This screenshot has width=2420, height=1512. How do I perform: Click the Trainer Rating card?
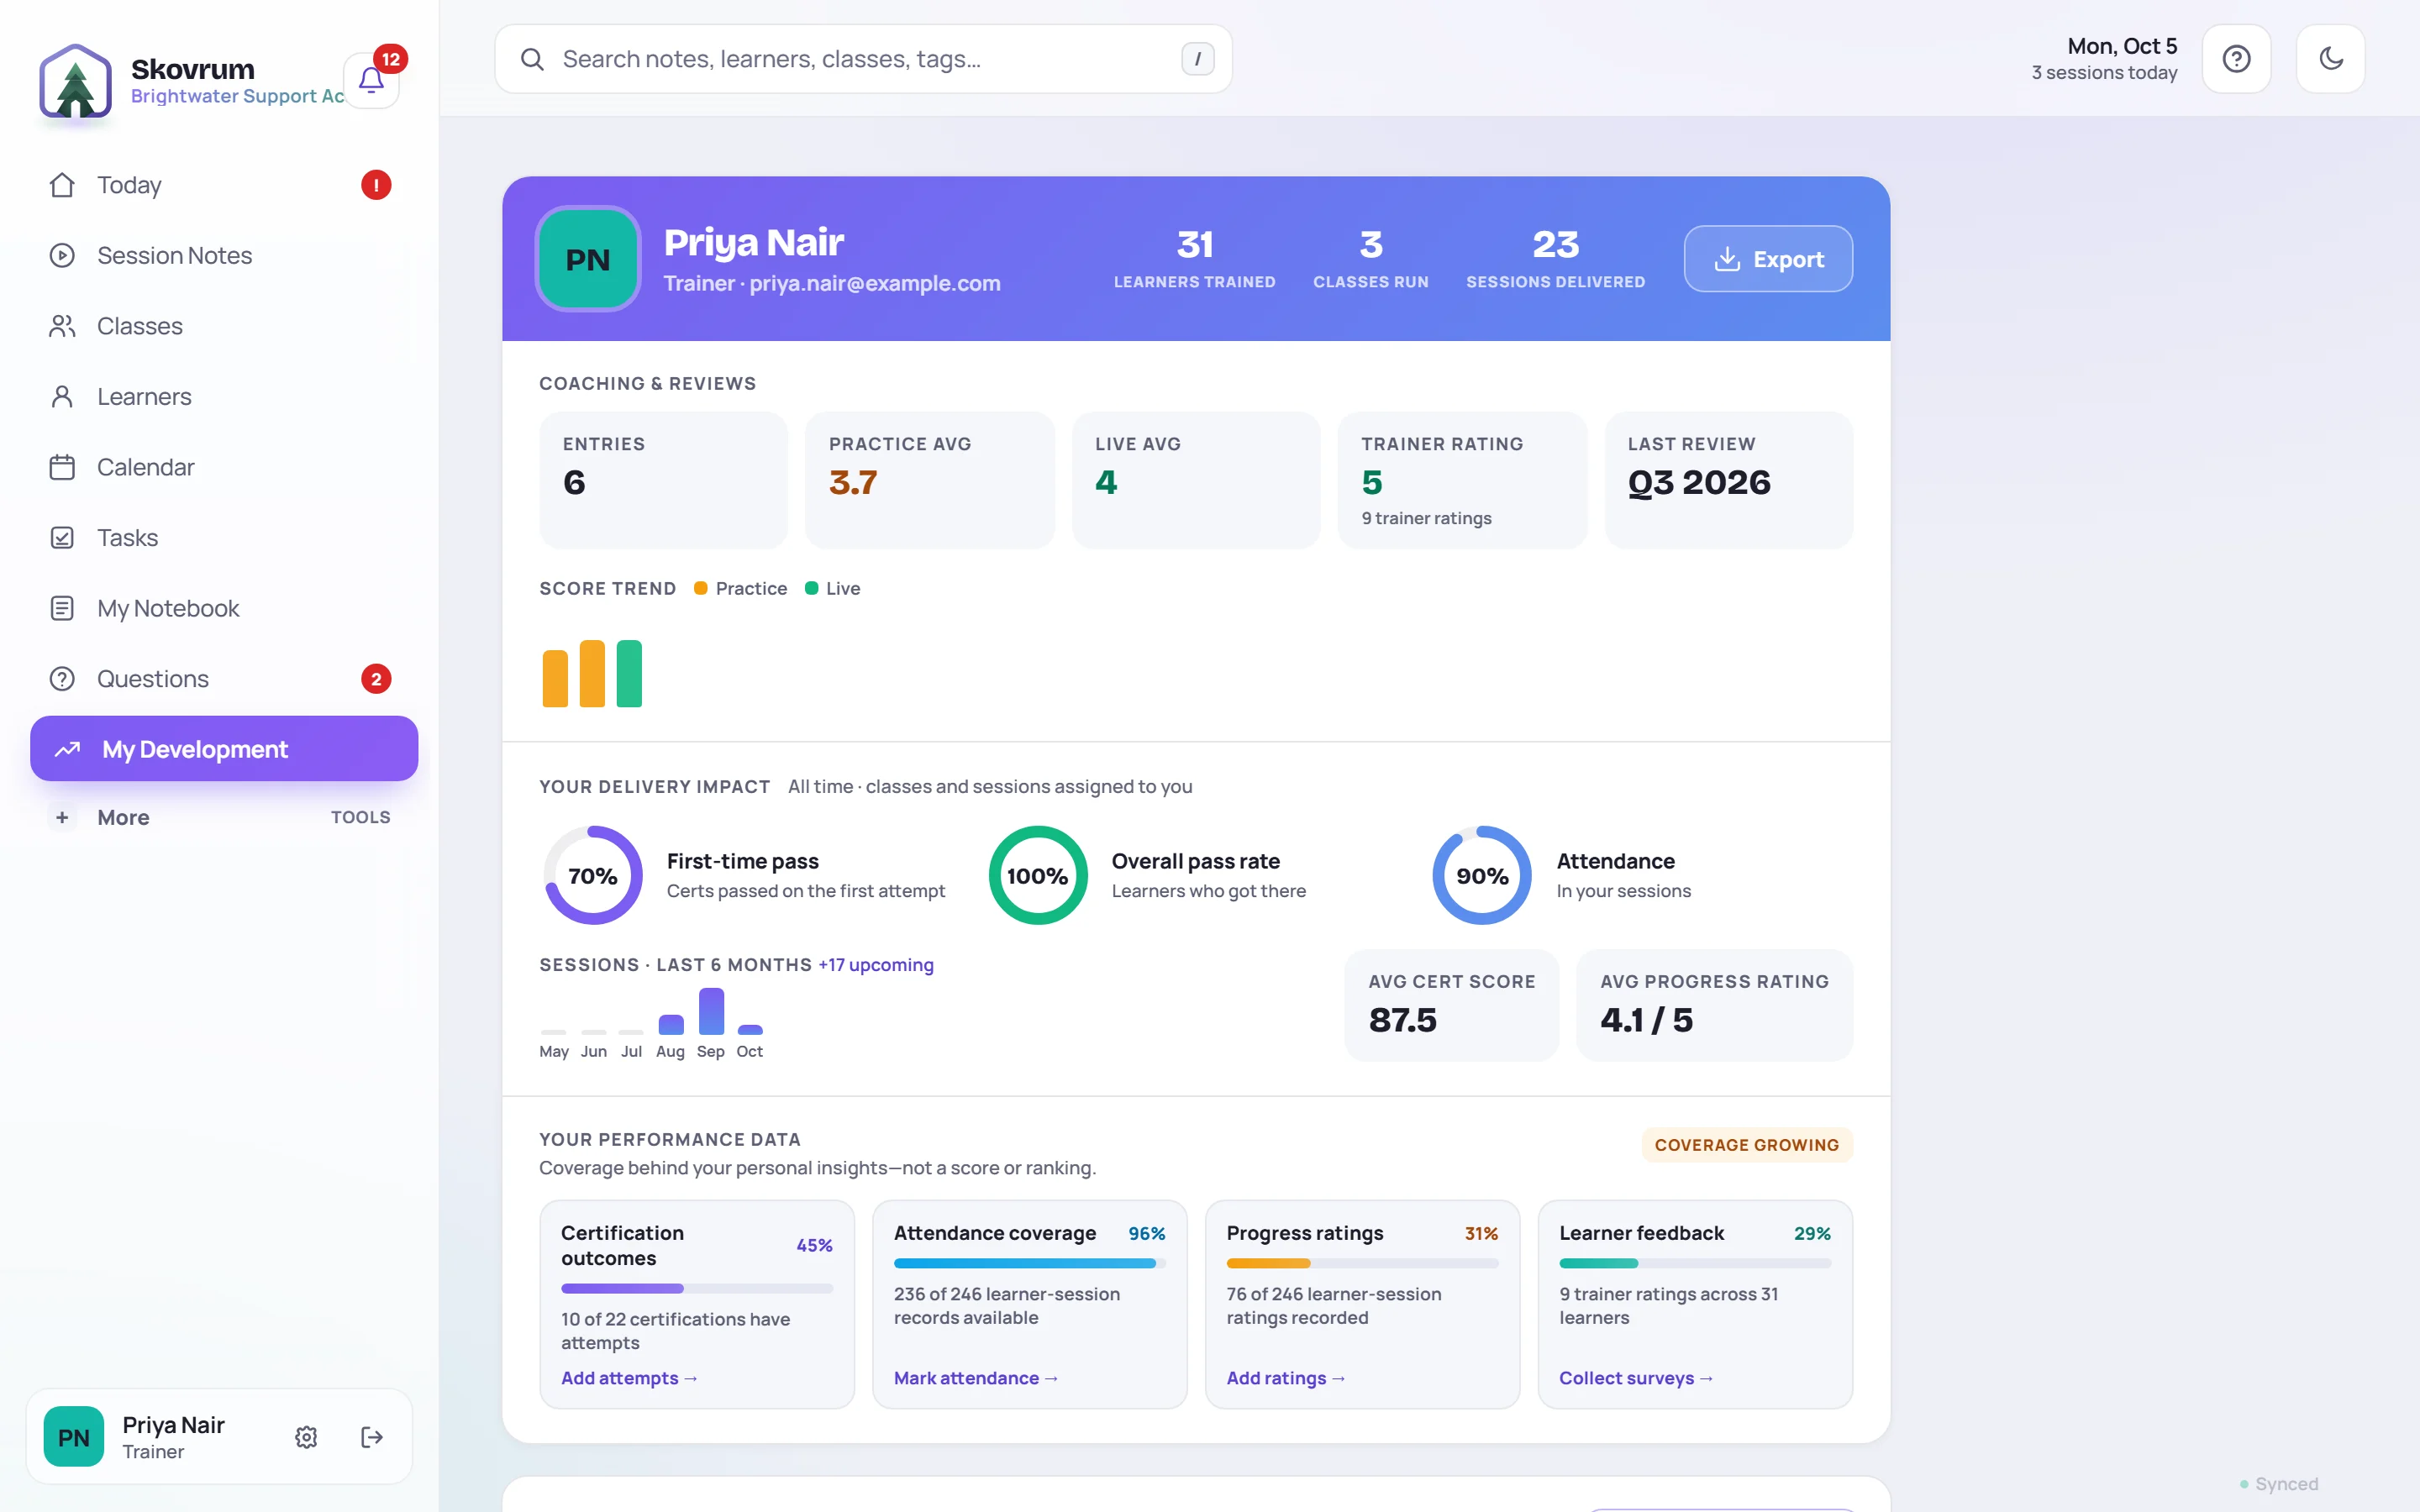[1462, 480]
